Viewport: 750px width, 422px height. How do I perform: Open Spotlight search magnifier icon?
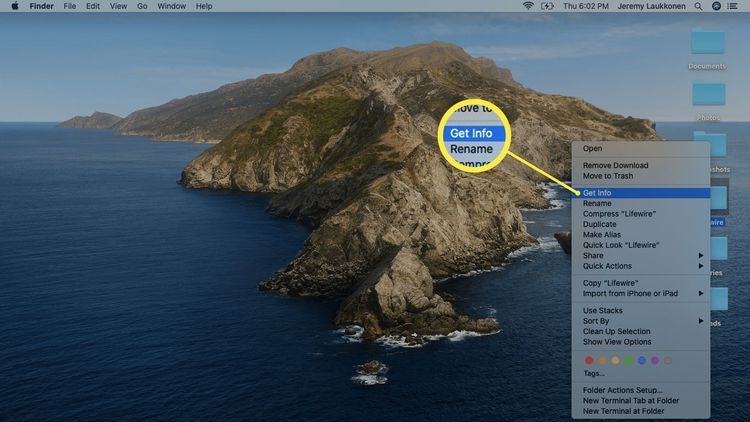697,6
